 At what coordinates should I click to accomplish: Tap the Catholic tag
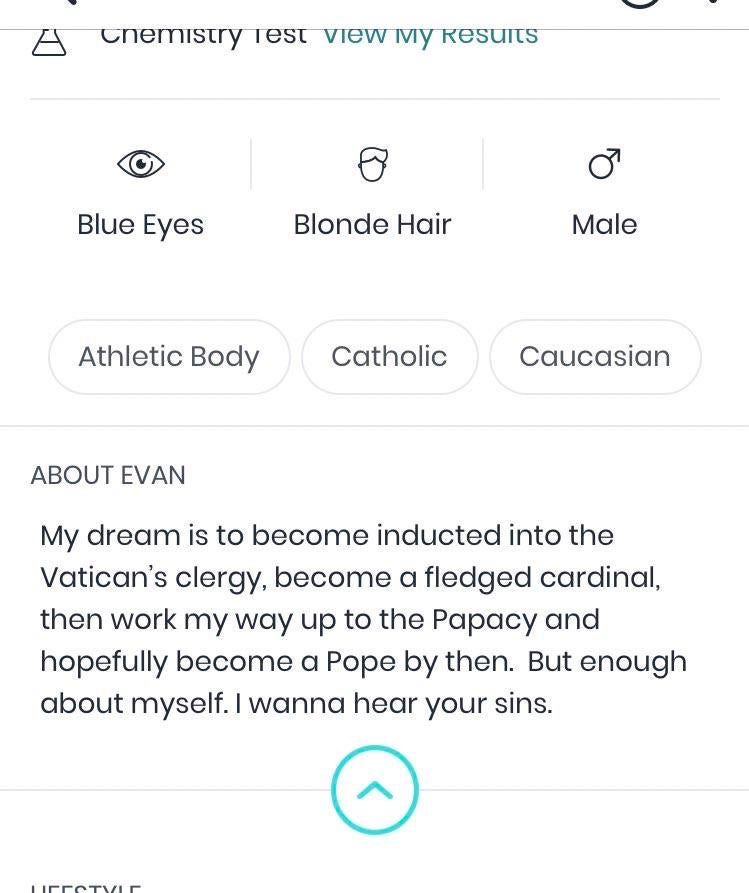click(389, 357)
